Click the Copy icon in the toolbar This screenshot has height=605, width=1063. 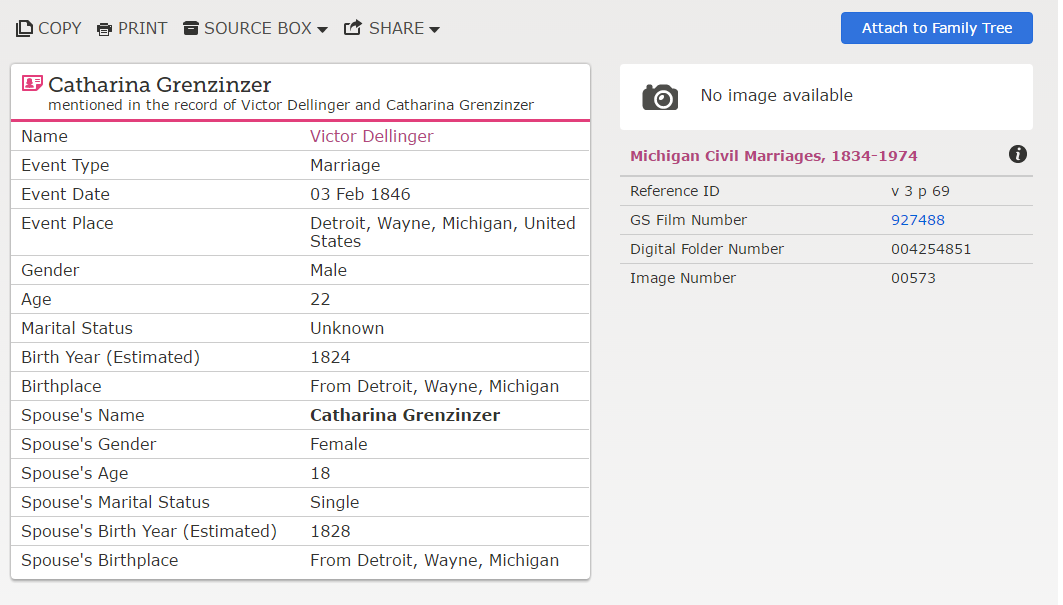click(24, 28)
